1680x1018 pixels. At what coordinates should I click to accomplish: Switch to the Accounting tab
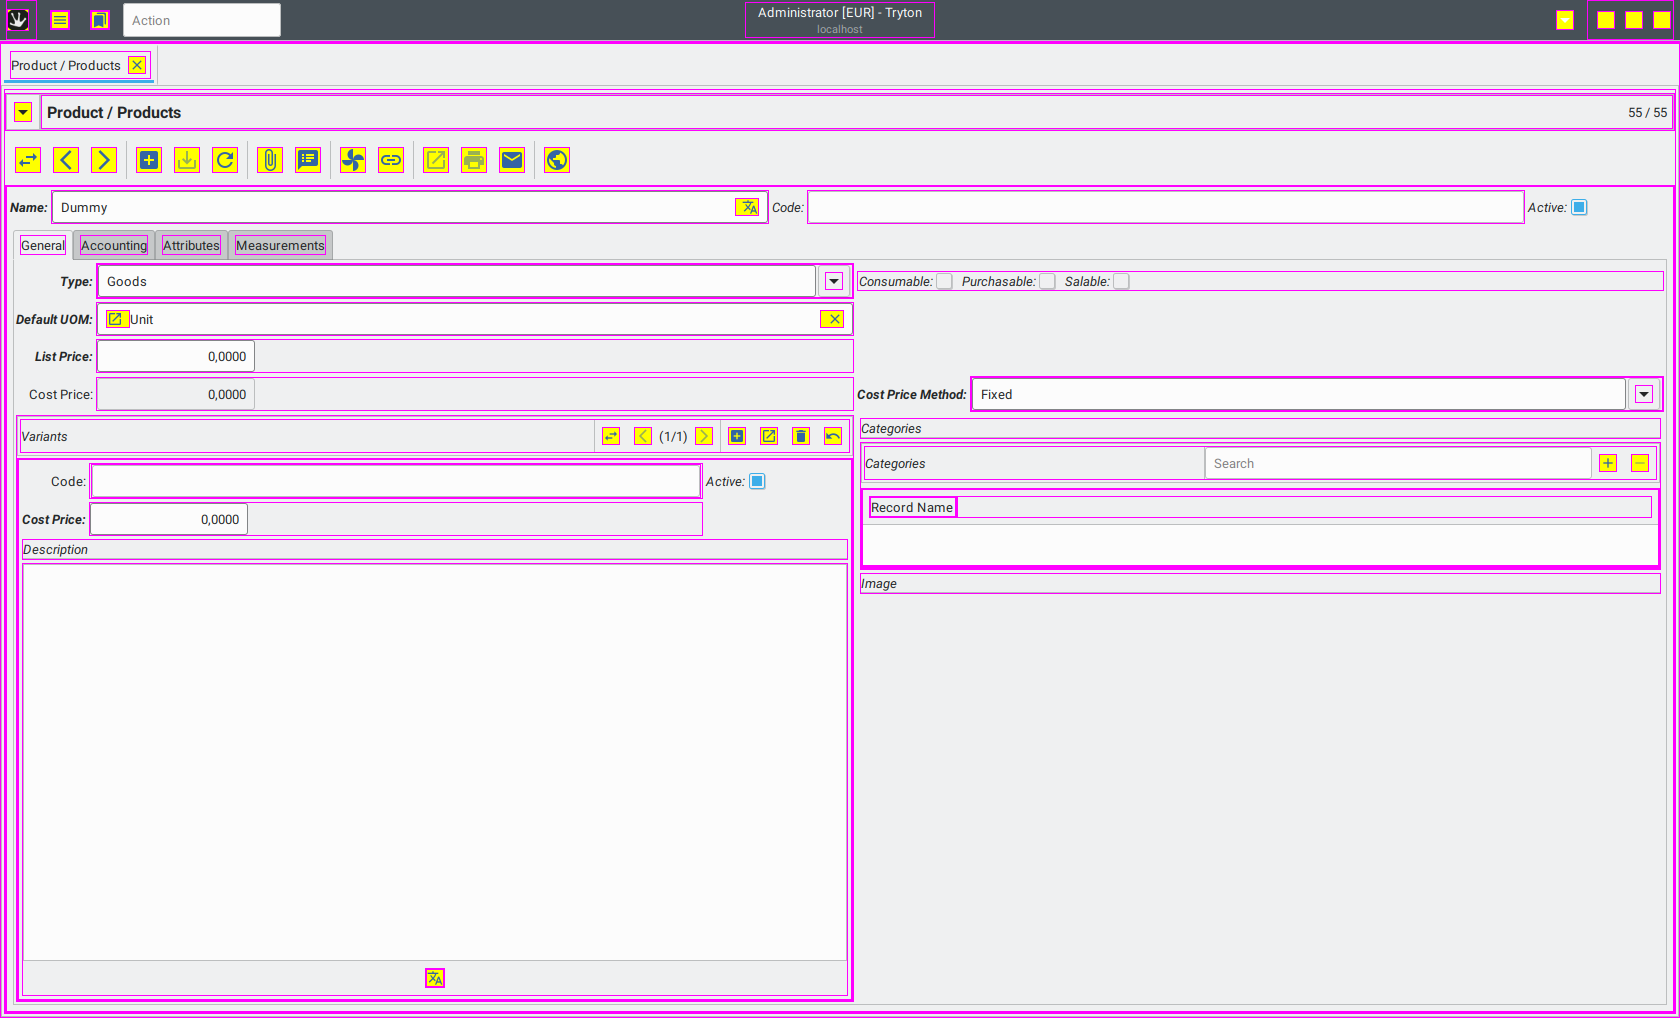[114, 246]
